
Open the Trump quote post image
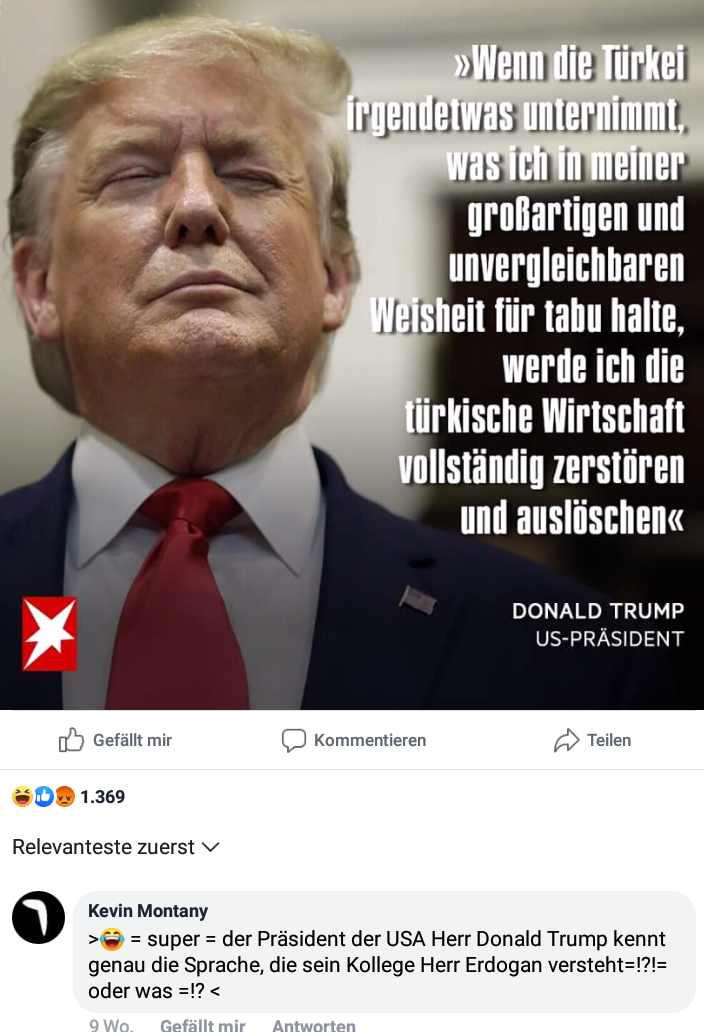(x=352, y=355)
